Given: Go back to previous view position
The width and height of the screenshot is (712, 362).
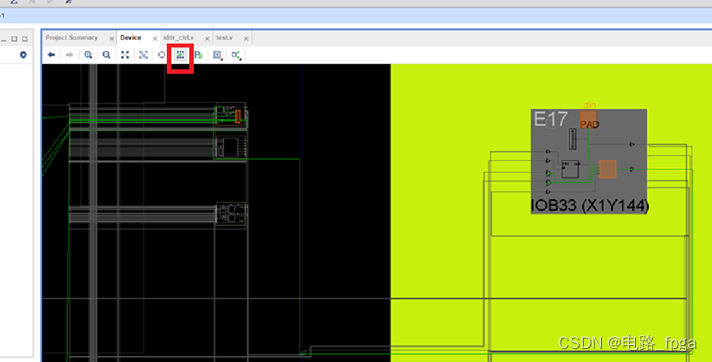Looking at the screenshot, I should [x=51, y=55].
